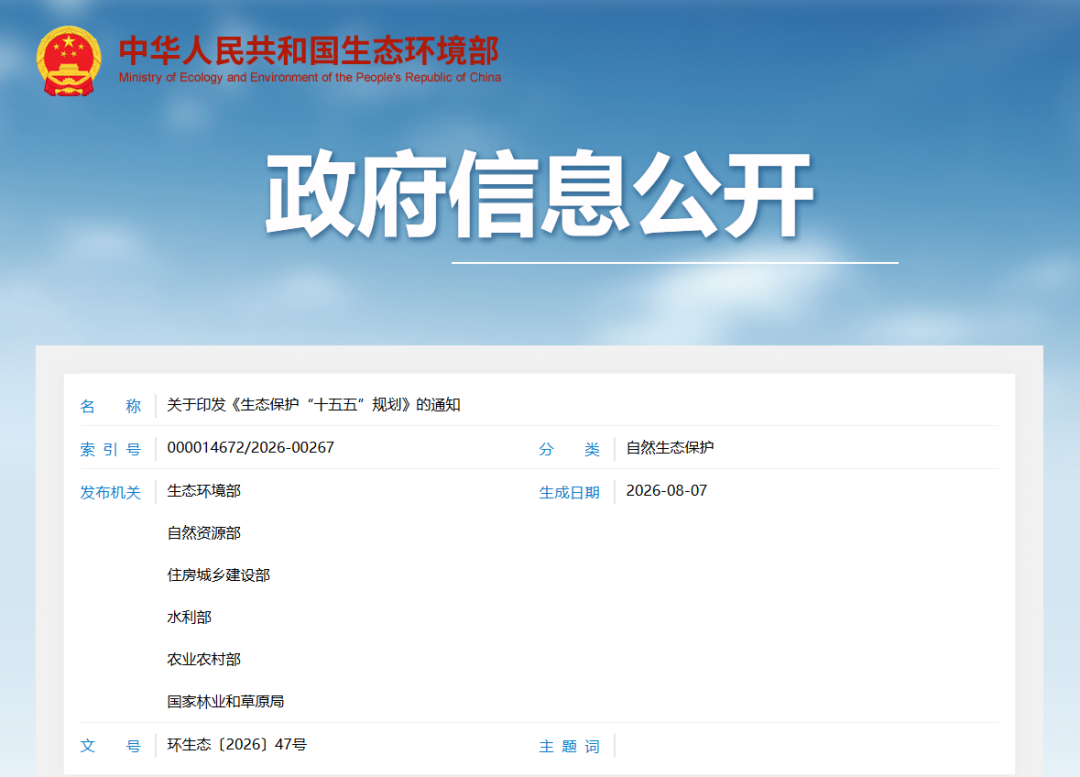Select document number 环生态〔2026〕47号
Screen dimensions: 1080x777
coord(237,745)
